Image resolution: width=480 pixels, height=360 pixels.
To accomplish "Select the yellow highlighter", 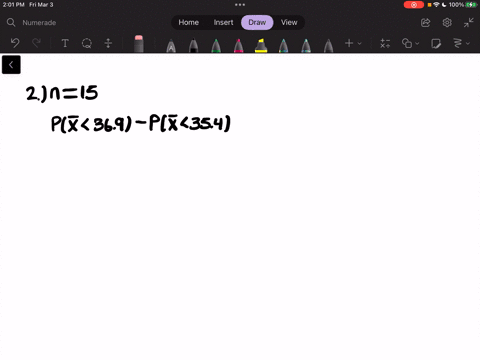I will click(261, 46).
